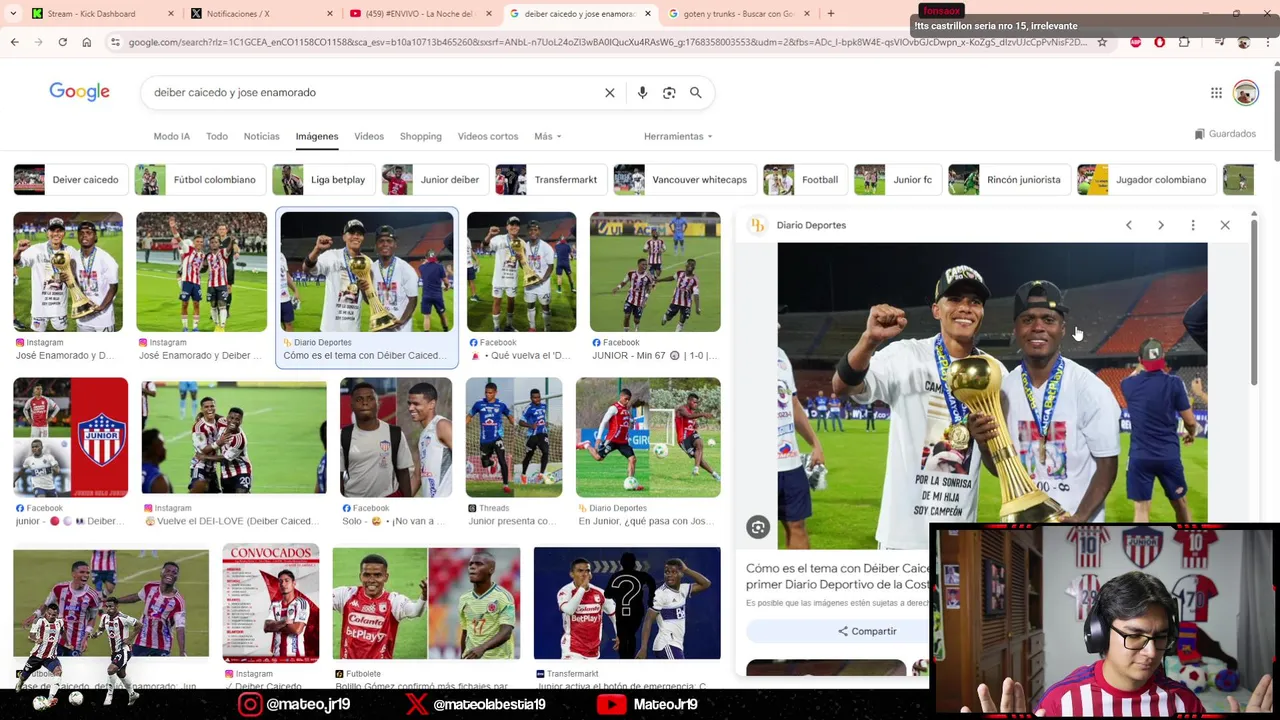Switch to Videos cortos results
1280x720 pixels.
coord(488,136)
